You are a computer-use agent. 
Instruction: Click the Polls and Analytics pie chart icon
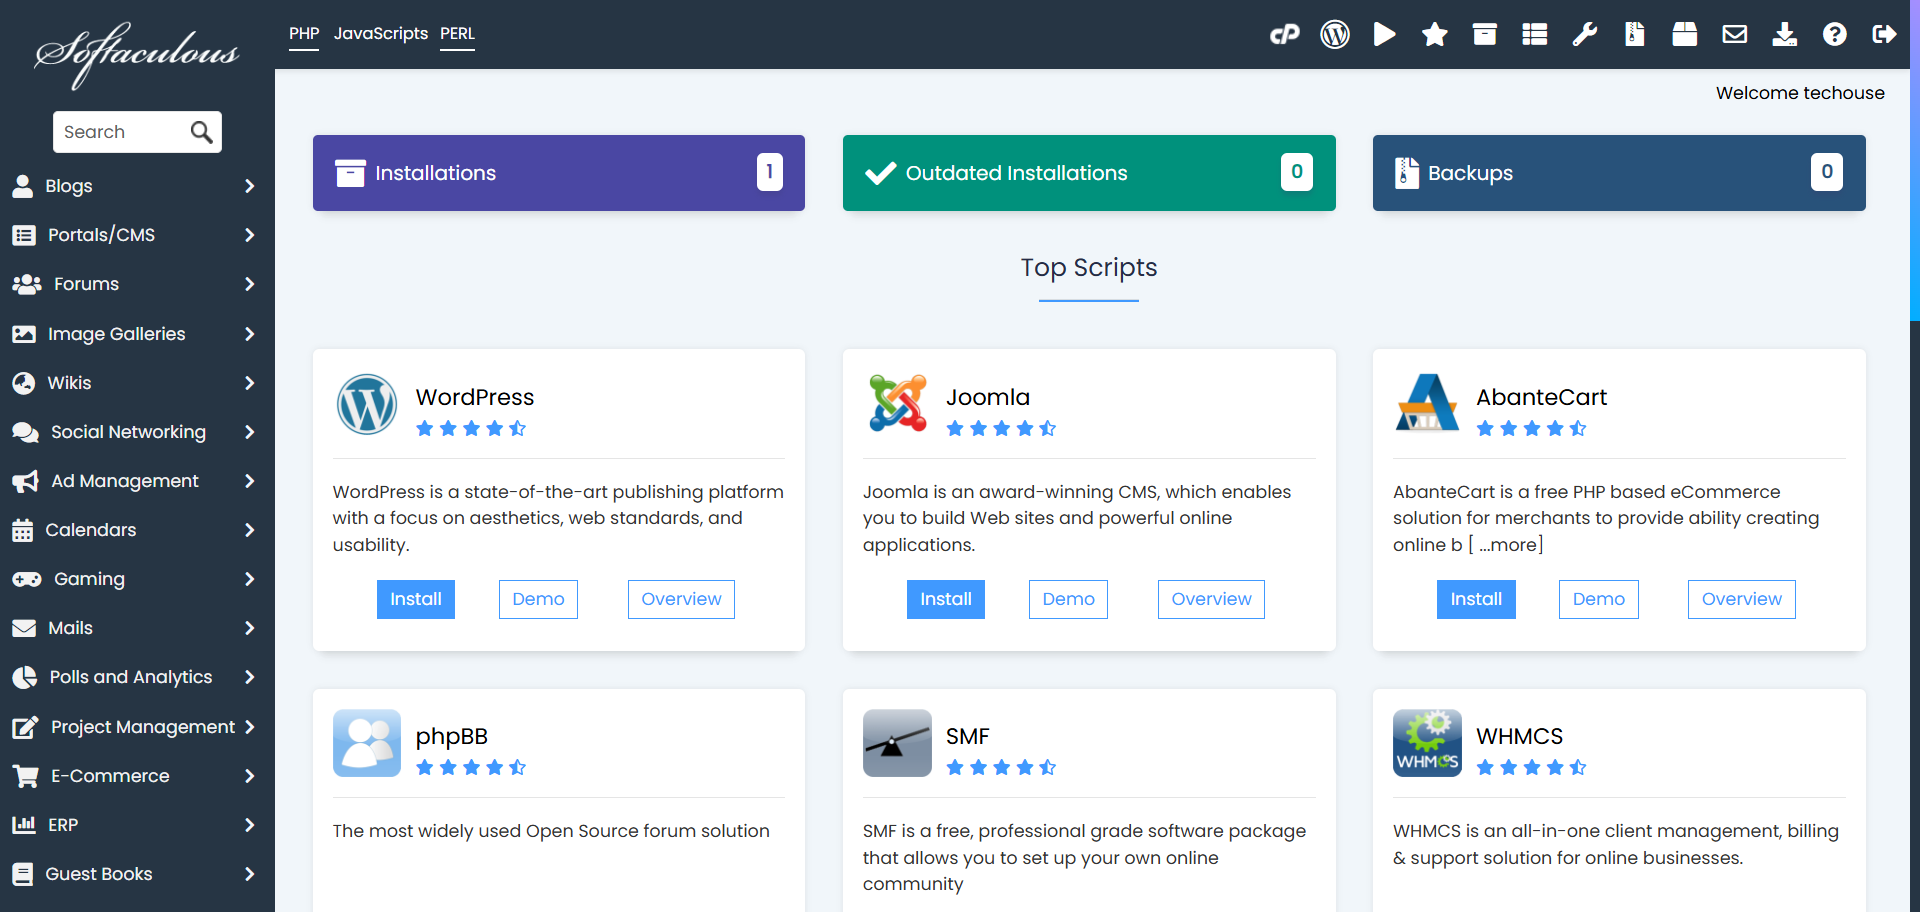coord(24,677)
